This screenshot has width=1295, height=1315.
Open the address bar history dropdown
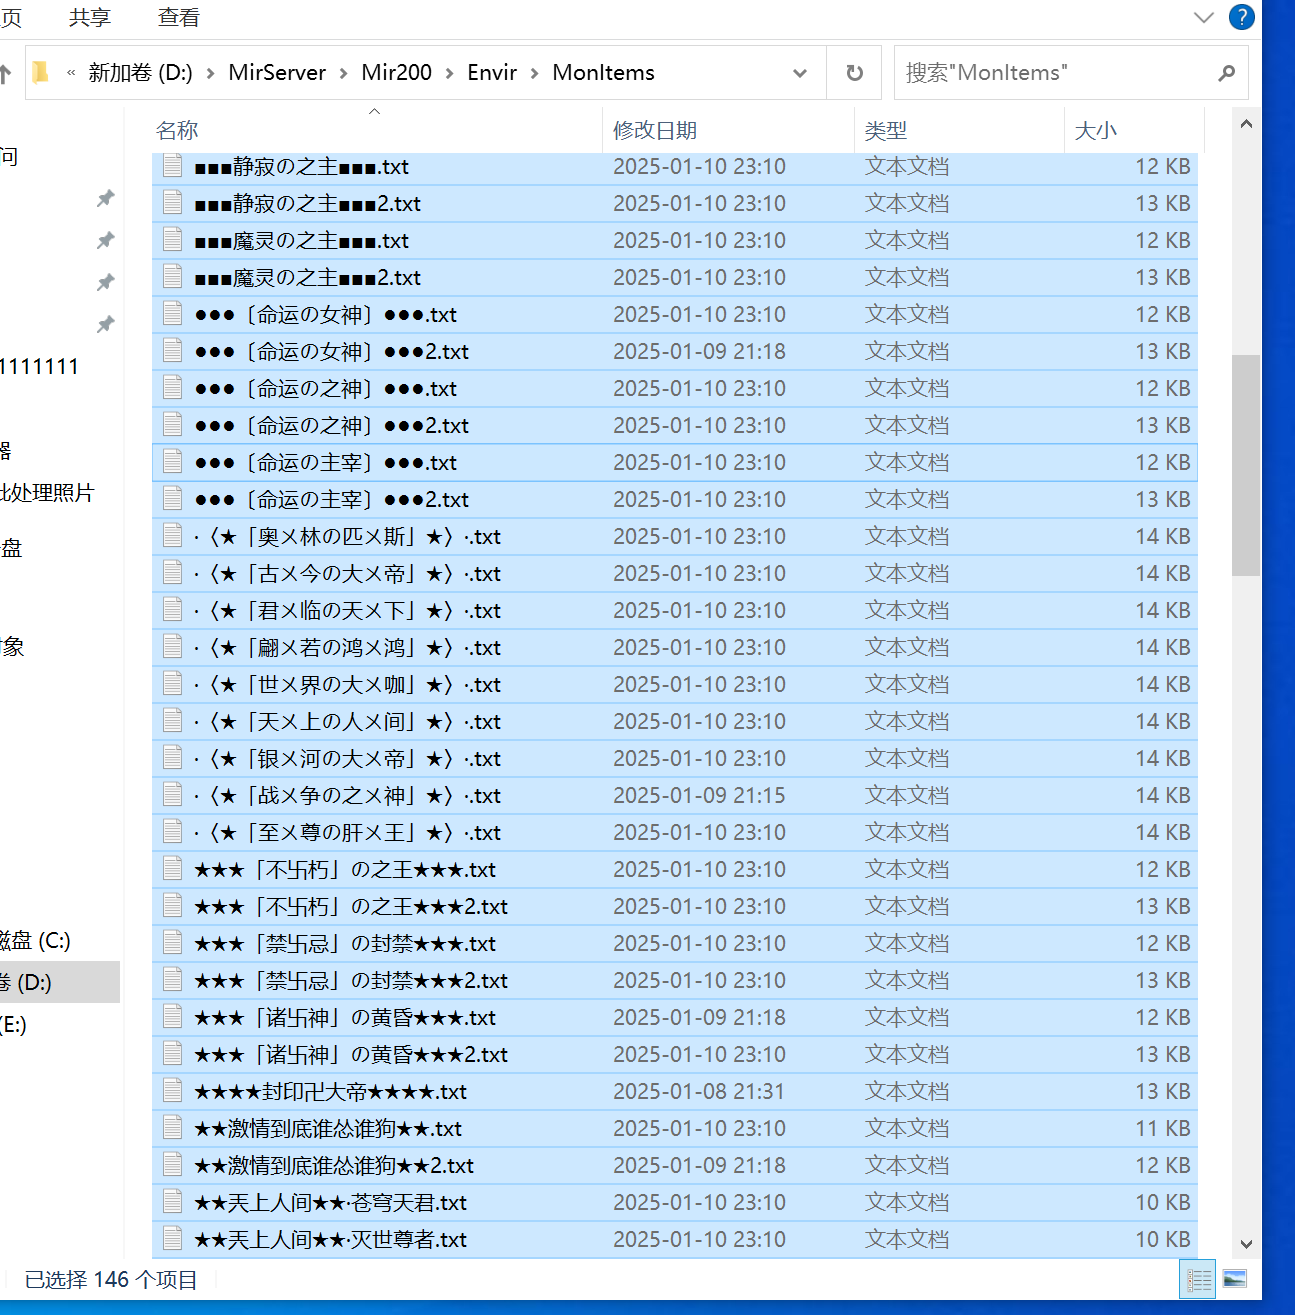pos(800,72)
